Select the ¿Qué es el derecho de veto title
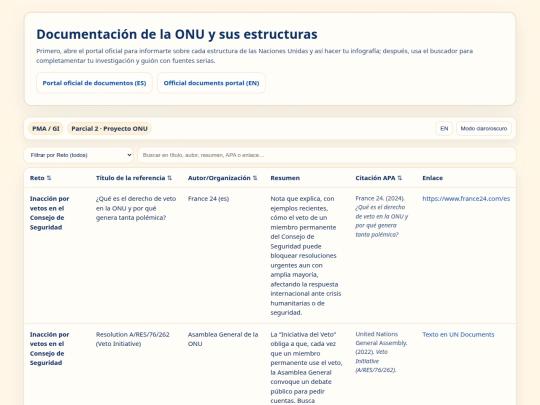The height and width of the screenshot is (405, 540). coord(136,208)
